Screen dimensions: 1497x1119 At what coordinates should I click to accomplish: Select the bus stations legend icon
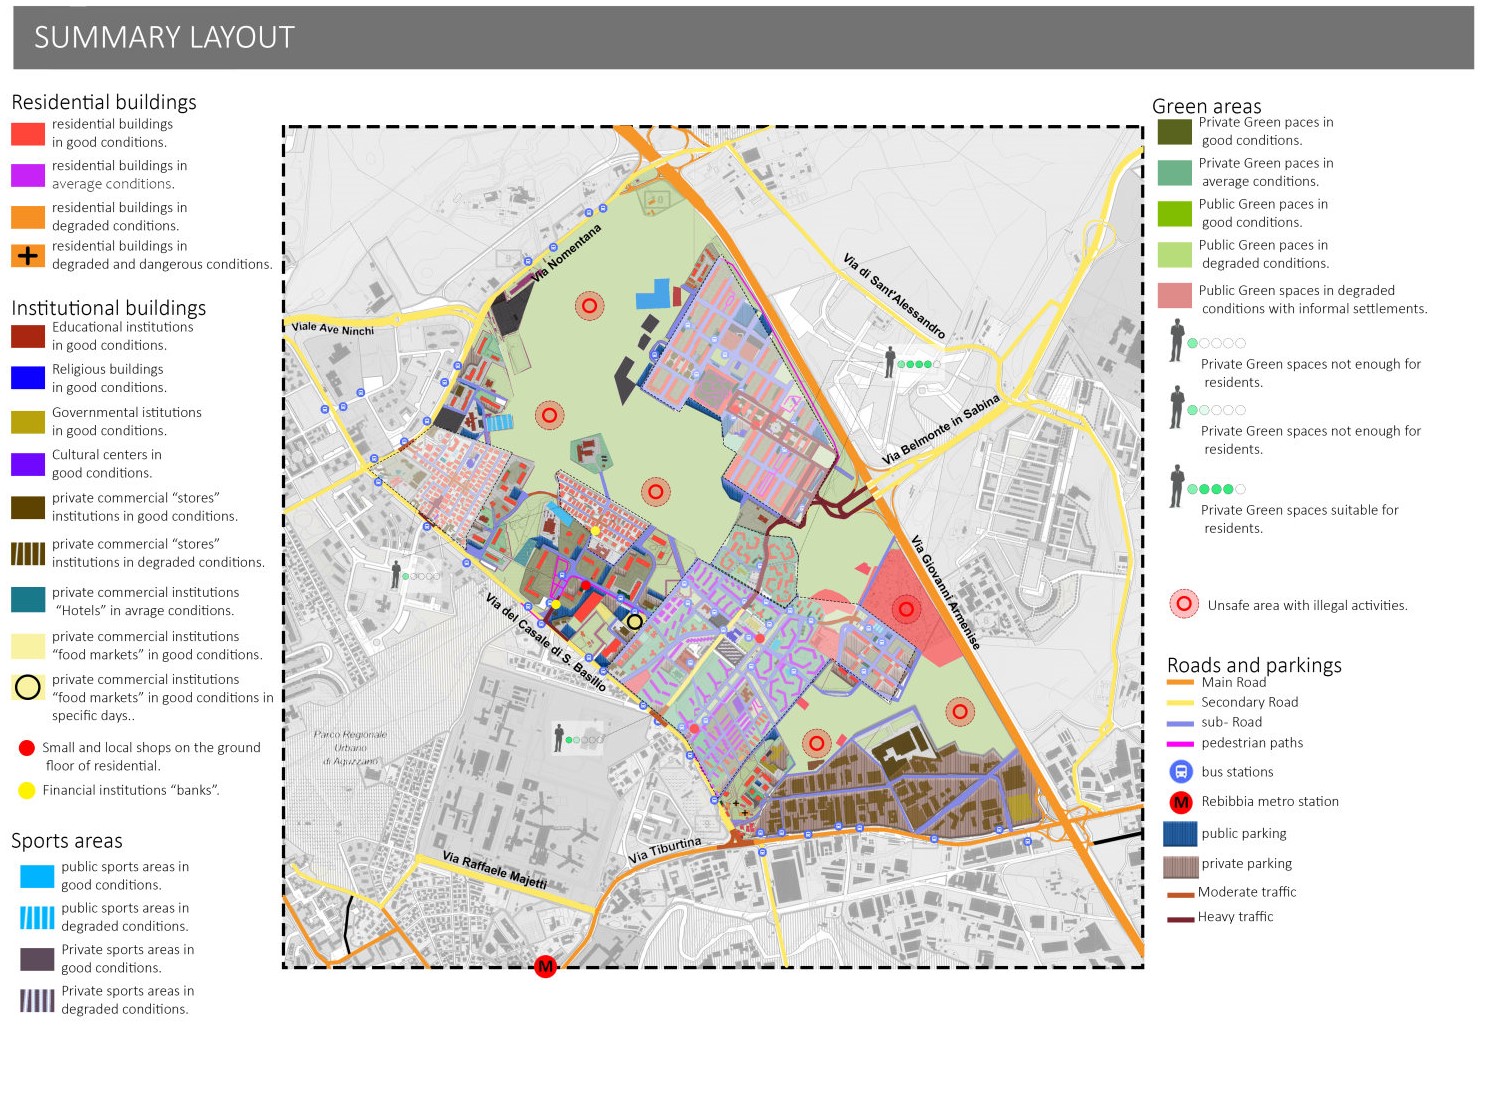click(x=1182, y=771)
